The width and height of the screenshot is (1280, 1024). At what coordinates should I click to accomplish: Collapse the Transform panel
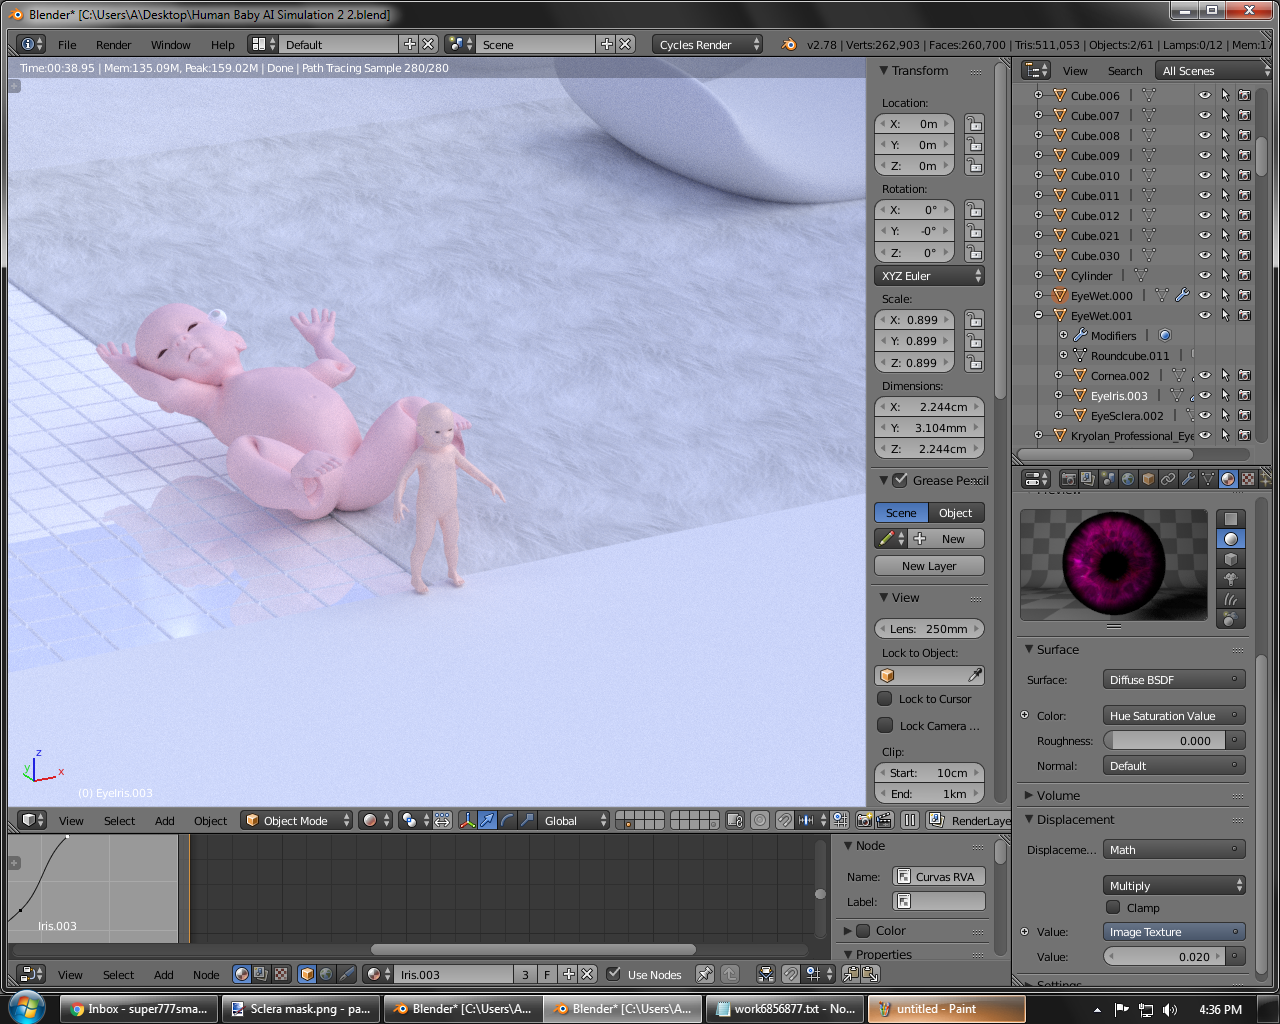click(x=884, y=71)
